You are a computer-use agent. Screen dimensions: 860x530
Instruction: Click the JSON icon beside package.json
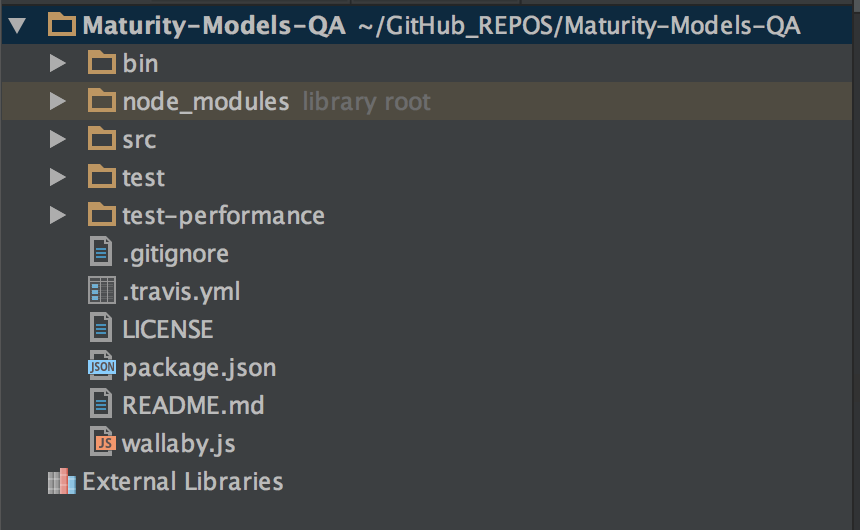pos(102,367)
